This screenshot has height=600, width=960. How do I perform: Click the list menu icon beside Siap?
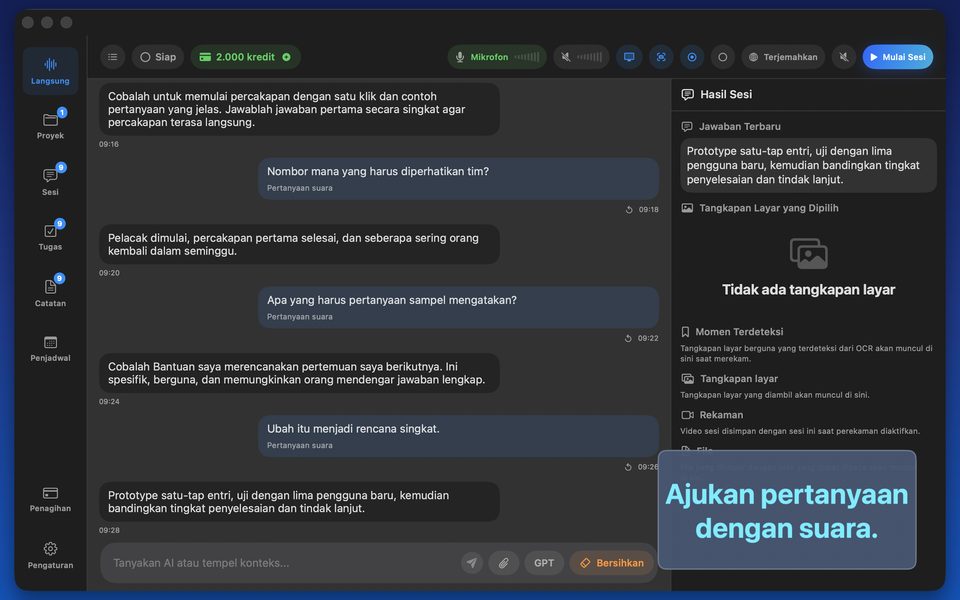pos(113,57)
